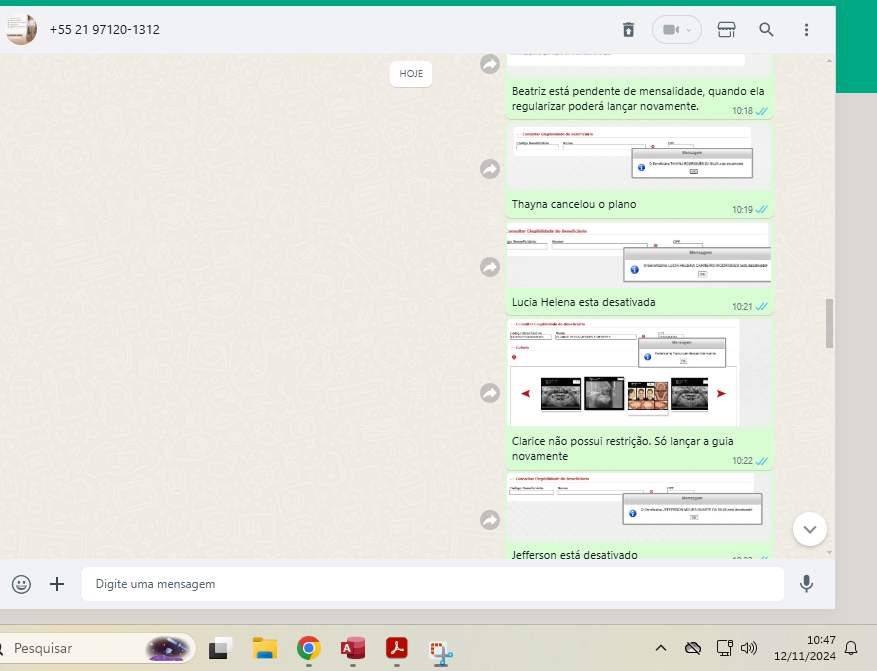Open the store catalog icon in the chat header
Viewport: 877px width, 671px height.
point(726,30)
